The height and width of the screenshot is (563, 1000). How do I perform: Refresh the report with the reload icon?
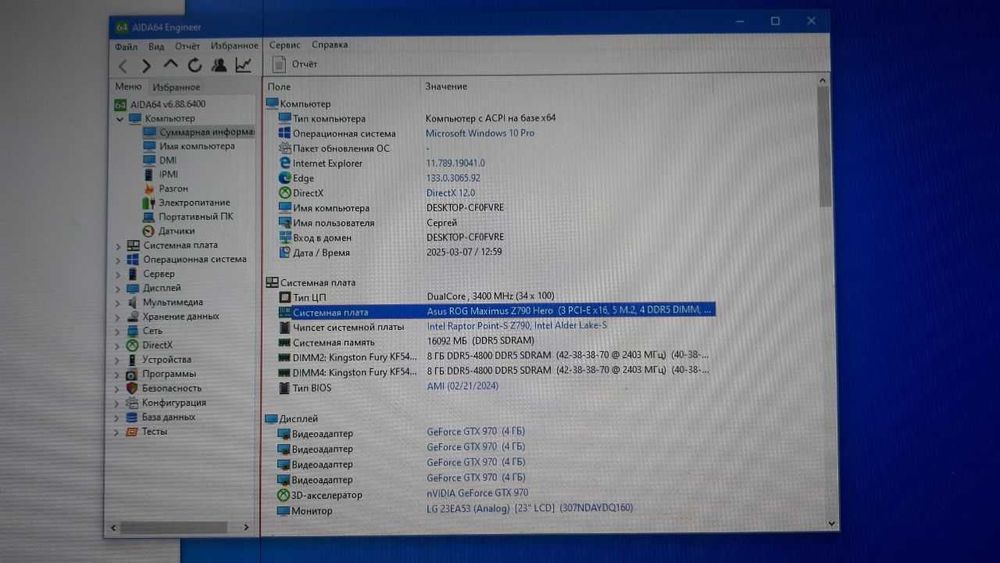click(195, 64)
